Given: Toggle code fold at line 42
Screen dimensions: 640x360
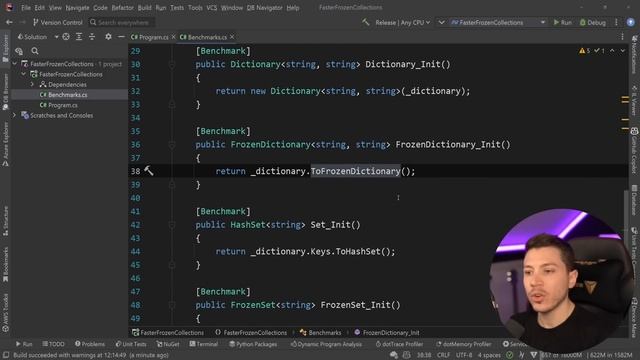Looking at the screenshot, I should 172,225.
